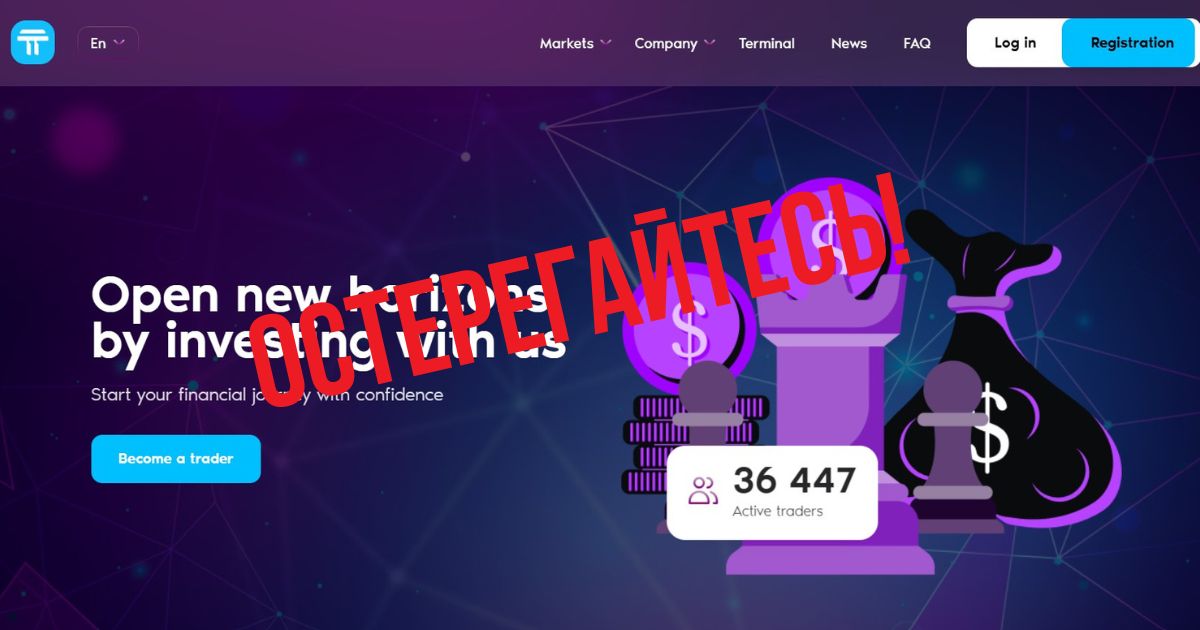1200x630 pixels.
Task: Open the News section
Action: pyautogui.click(x=849, y=43)
